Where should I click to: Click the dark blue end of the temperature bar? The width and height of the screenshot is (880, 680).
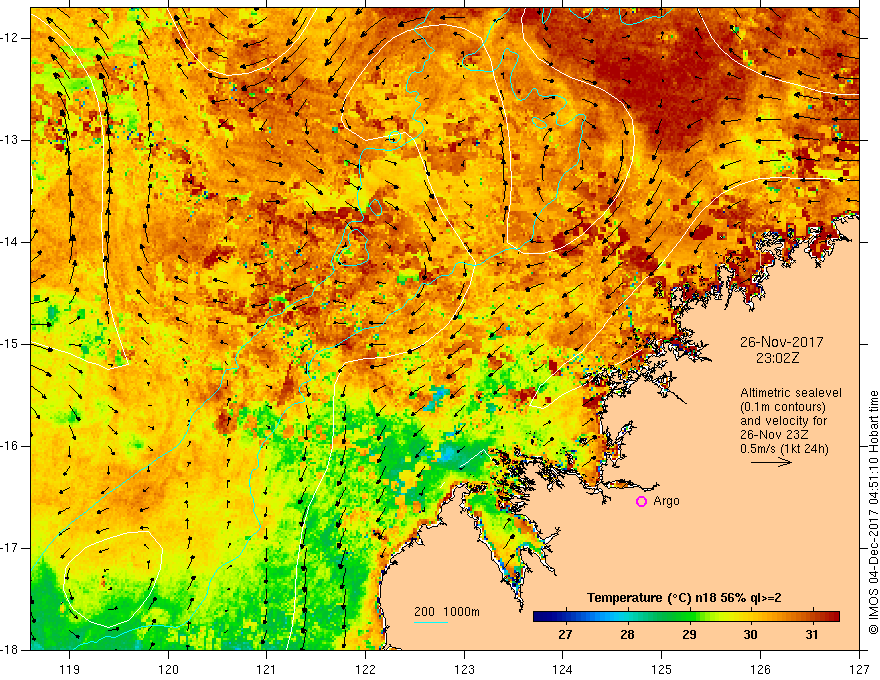click(x=543, y=617)
